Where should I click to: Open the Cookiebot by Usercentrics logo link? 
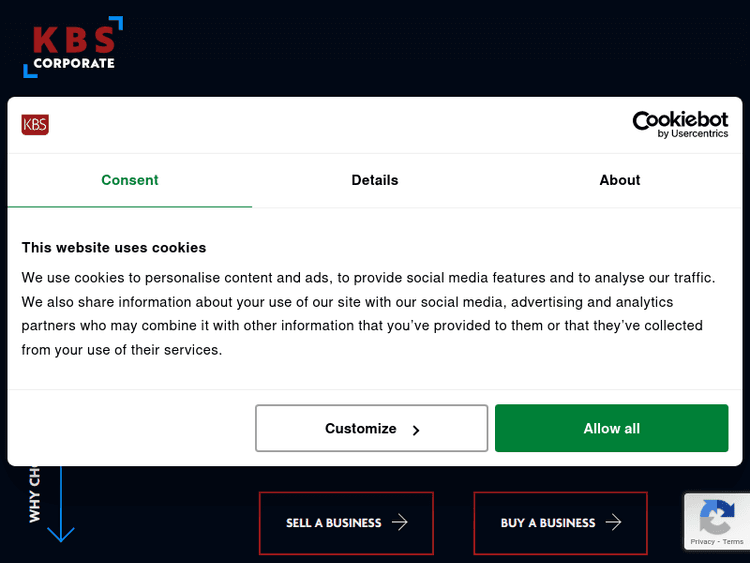tap(680, 125)
